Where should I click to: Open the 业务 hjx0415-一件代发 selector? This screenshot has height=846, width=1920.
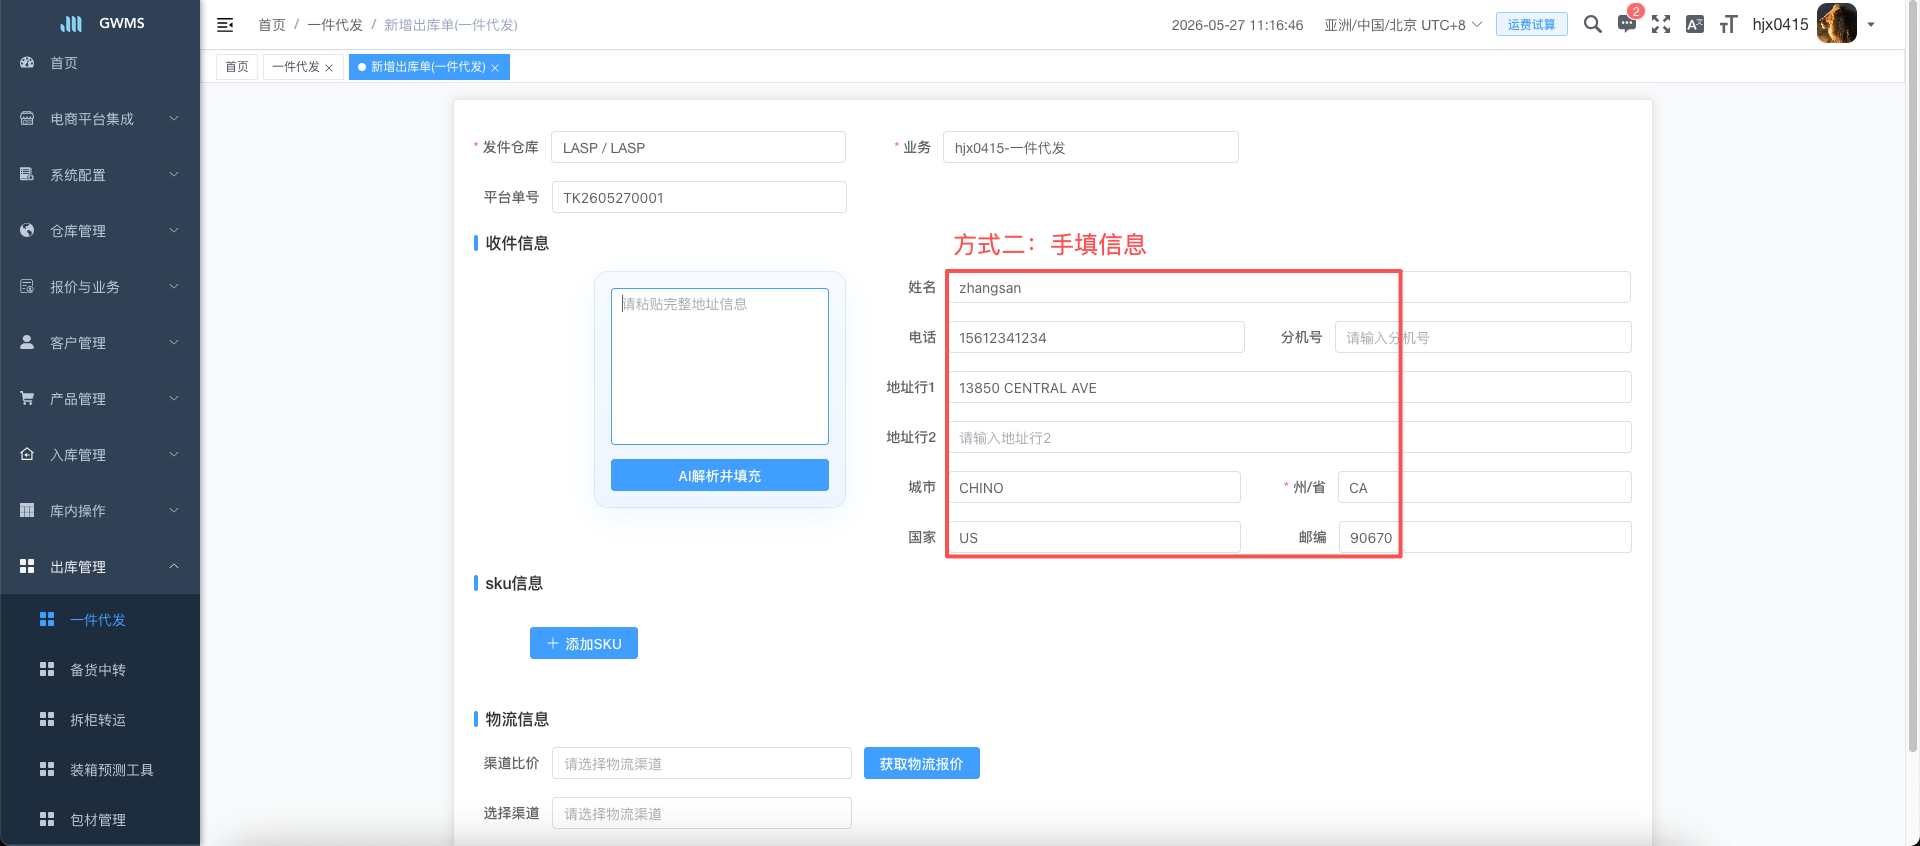tap(1091, 147)
